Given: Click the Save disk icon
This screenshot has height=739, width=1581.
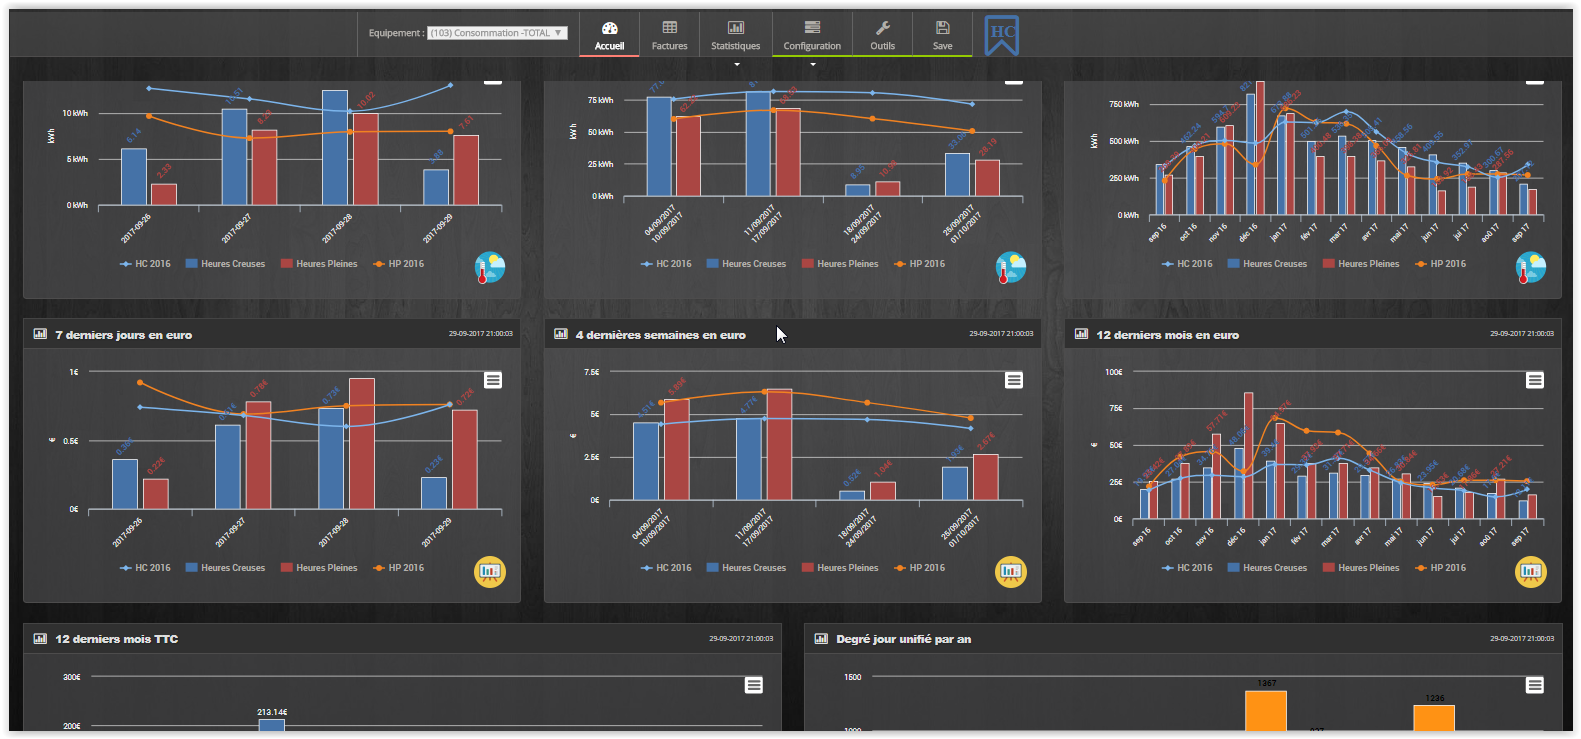Looking at the screenshot, I should tap(942, 28).
